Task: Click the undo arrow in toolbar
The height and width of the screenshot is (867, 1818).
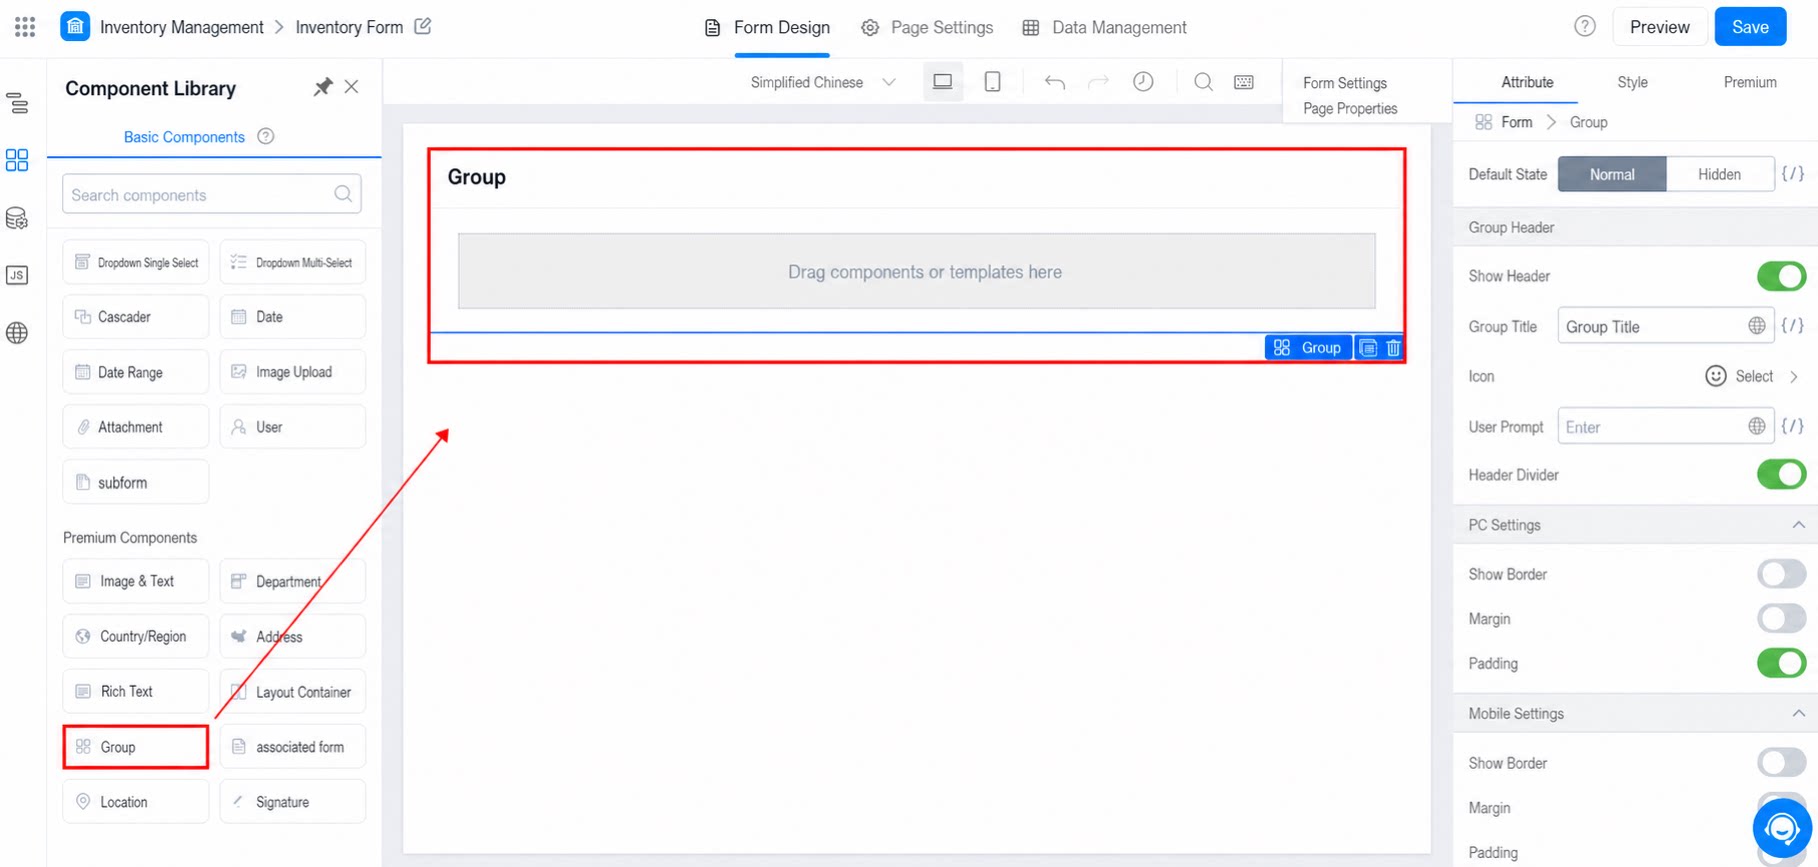Action: pyautogui.click(x=1054, y=82)
